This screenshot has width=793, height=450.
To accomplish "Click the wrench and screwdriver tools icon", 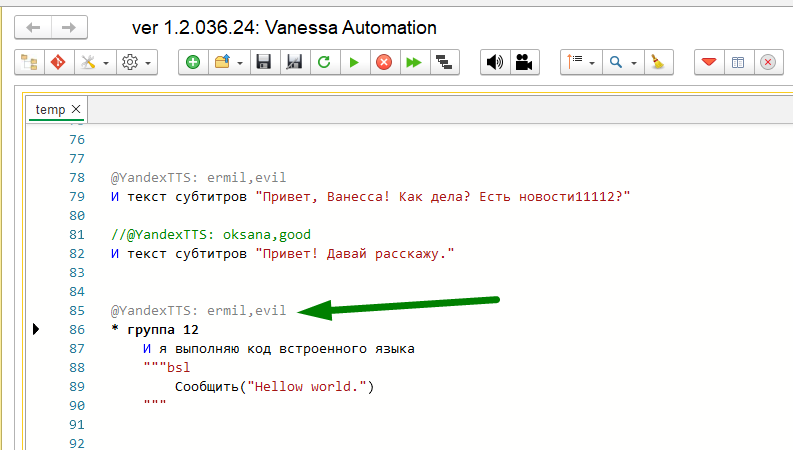I will tap(89, 62).
